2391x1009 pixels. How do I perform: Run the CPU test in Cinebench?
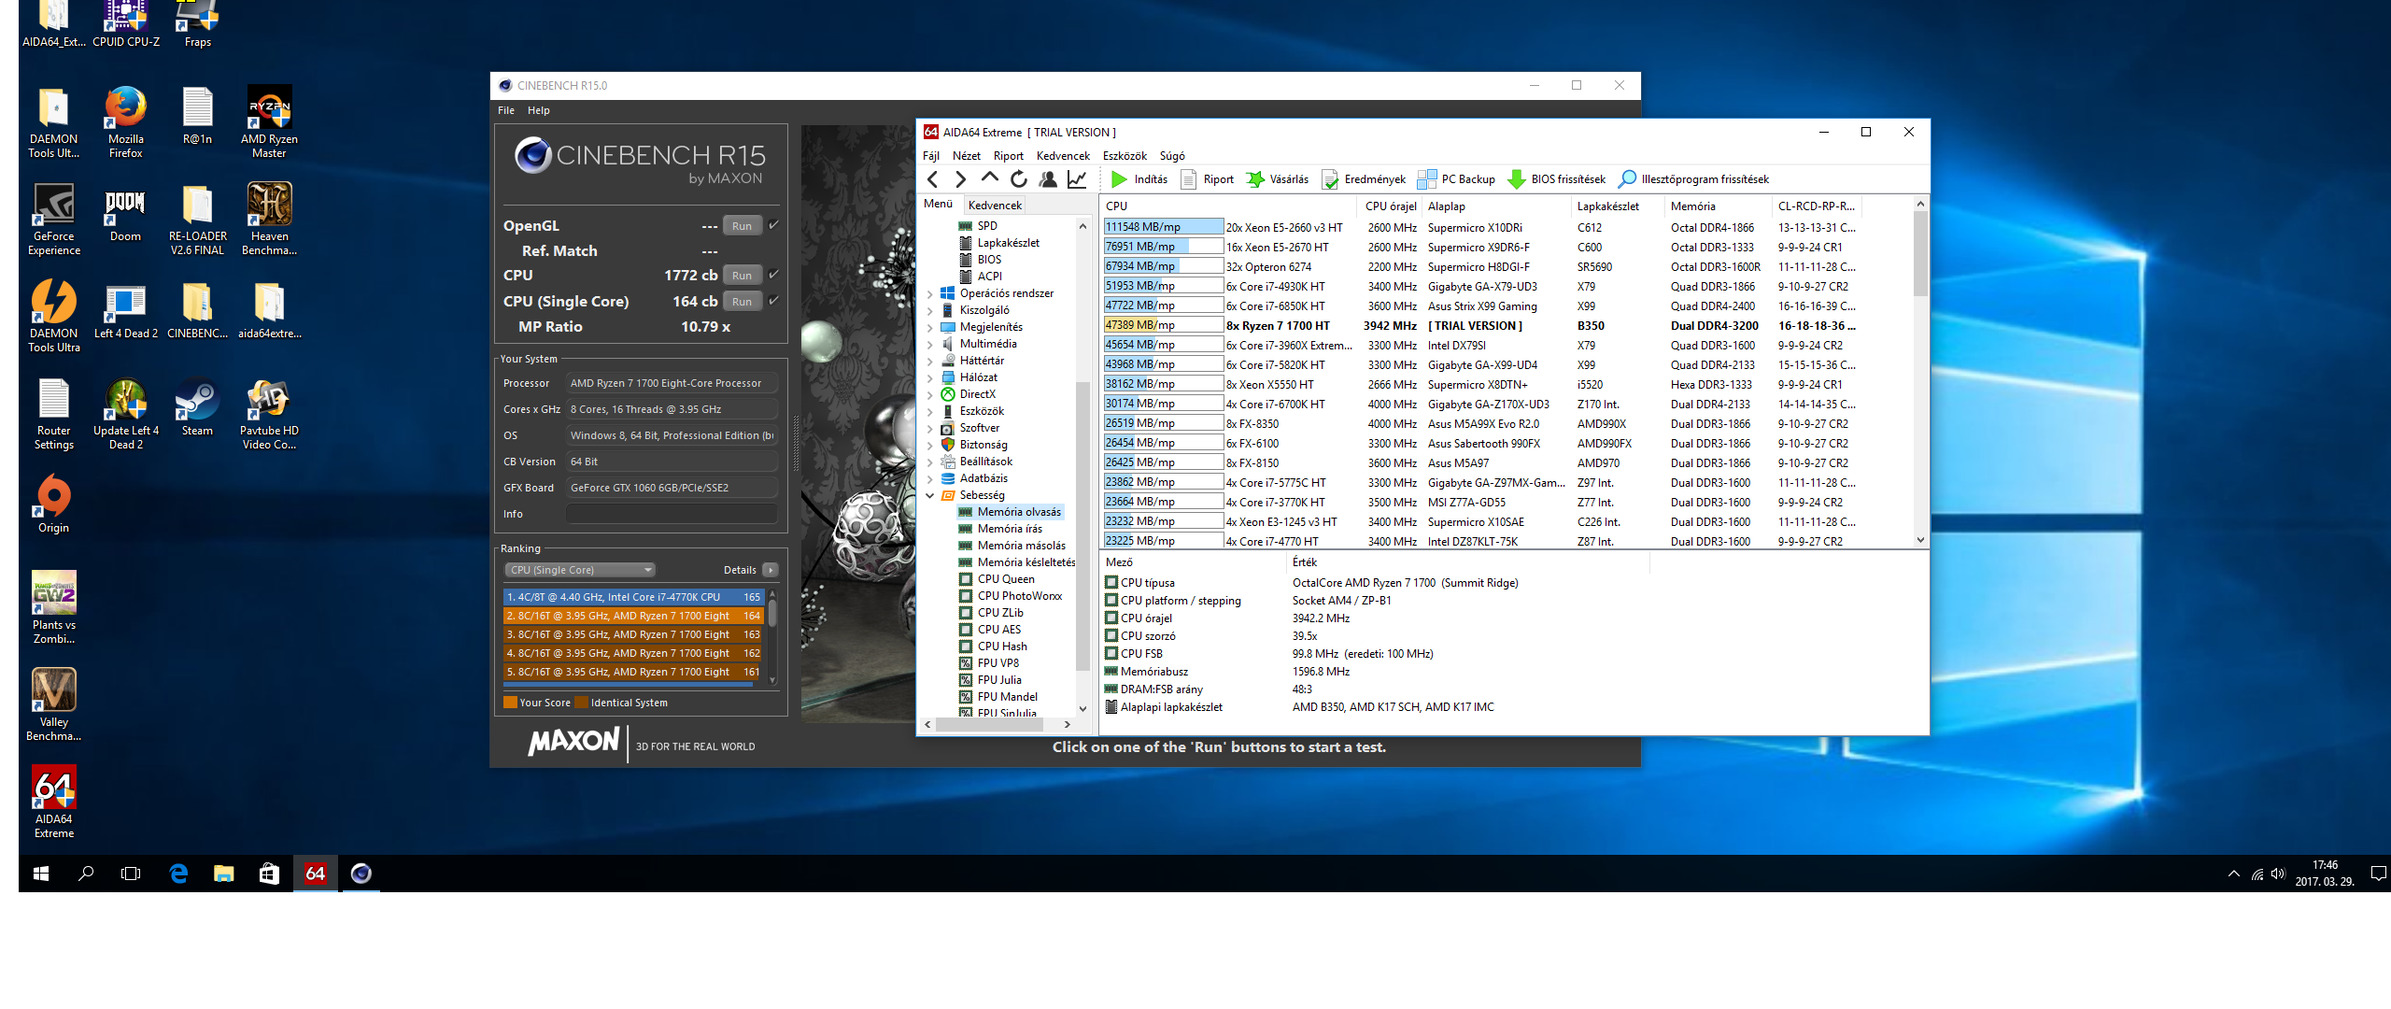pos(742,275)
